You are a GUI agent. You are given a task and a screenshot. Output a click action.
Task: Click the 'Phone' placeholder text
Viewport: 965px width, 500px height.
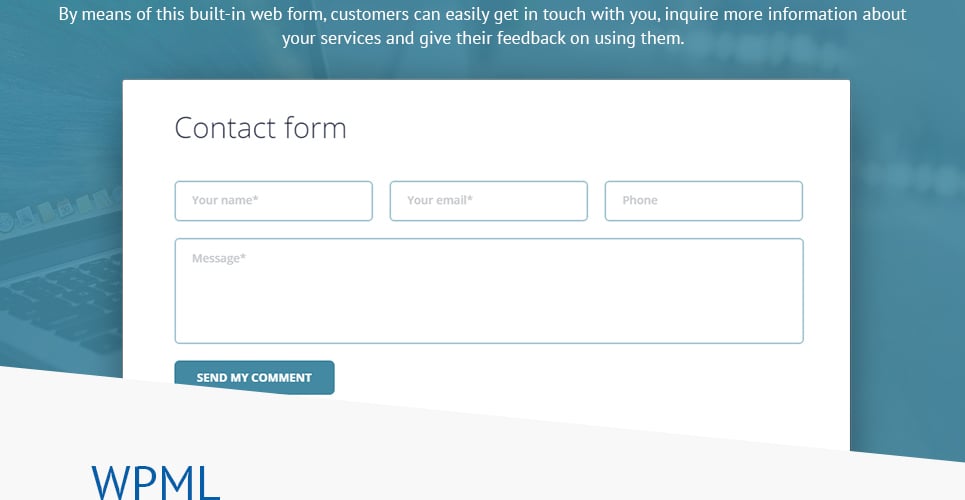(x=639, y=200)
